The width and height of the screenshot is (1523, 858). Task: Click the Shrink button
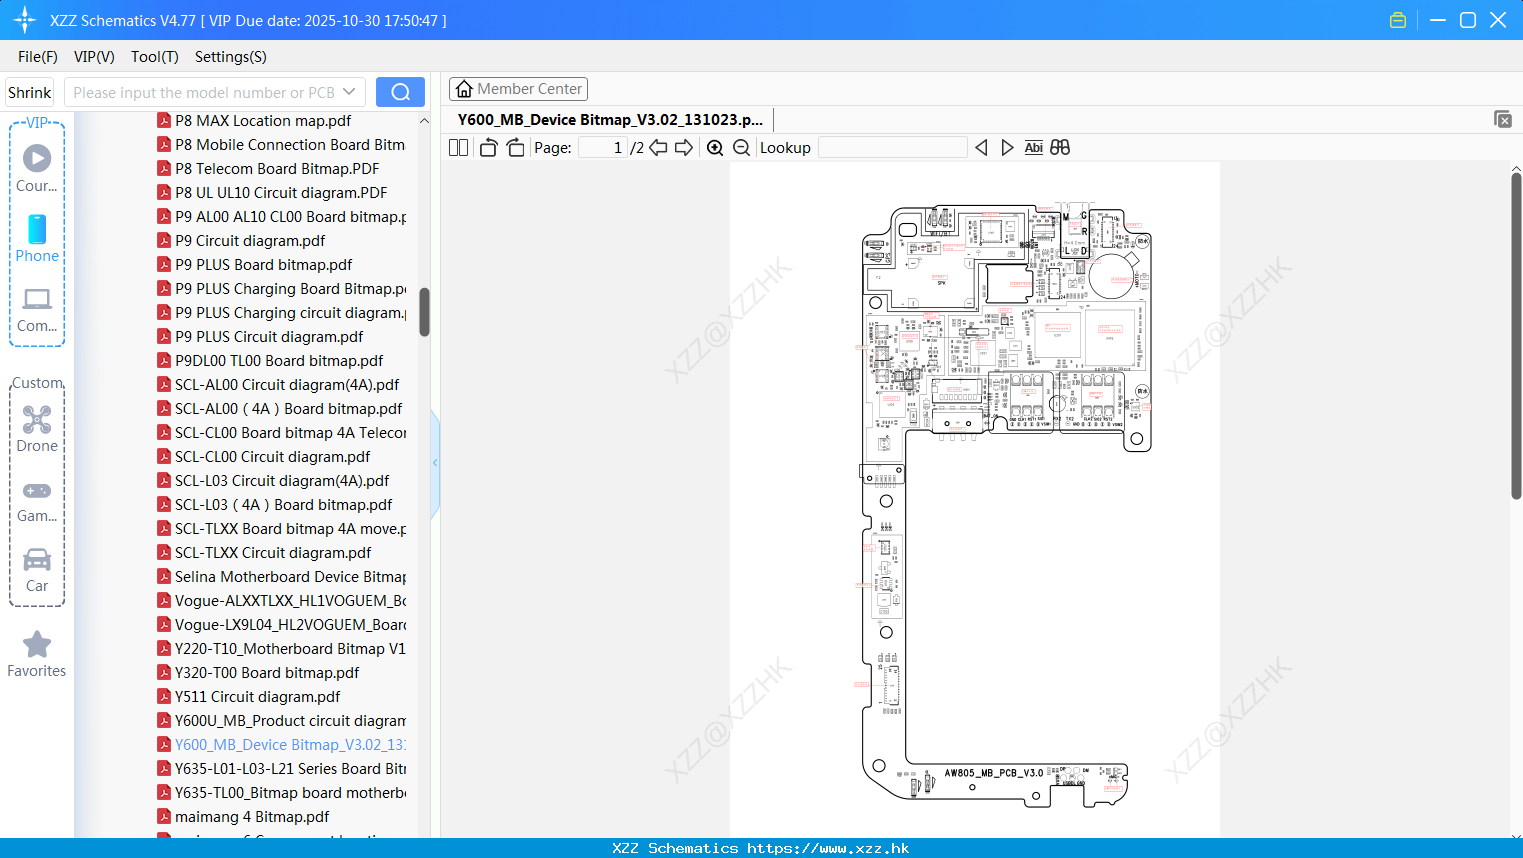point(30,92)
